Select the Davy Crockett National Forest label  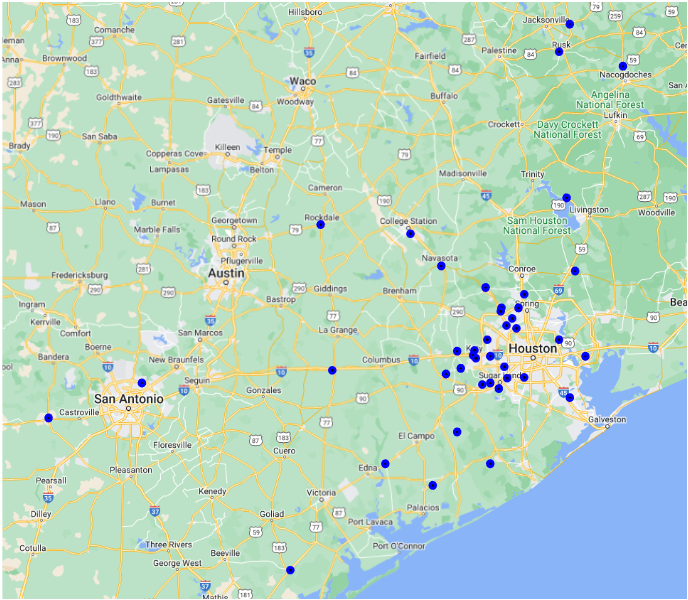point(567,129)
